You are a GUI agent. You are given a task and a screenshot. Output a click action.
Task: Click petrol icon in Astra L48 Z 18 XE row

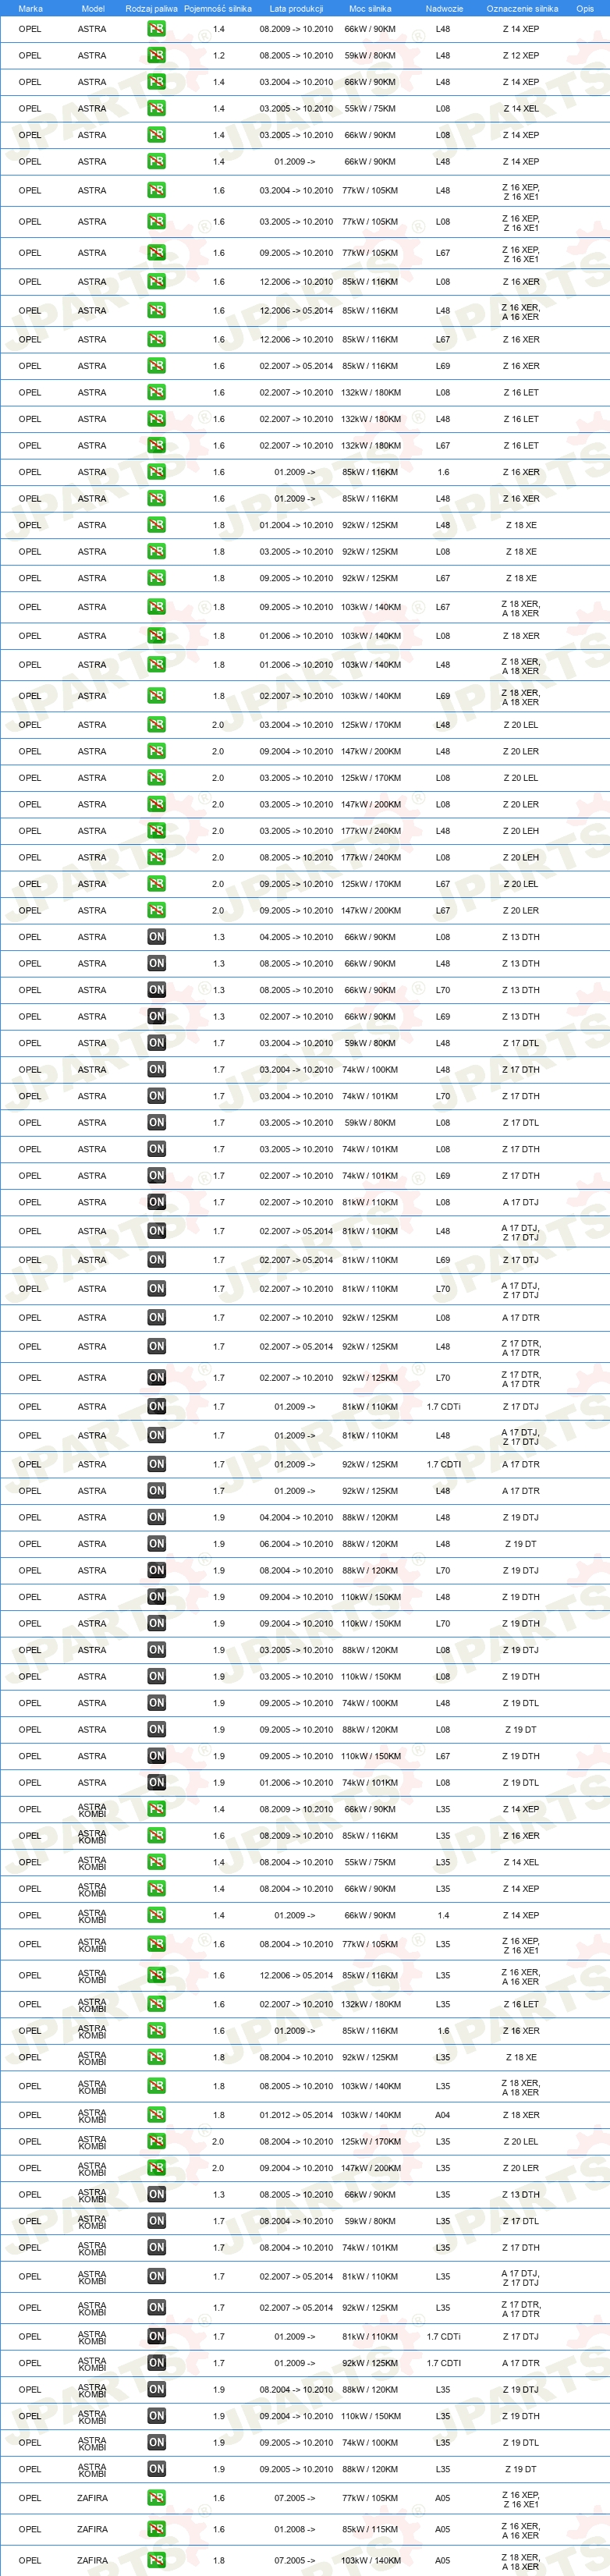pyautogui.click(x=156, y=525)
